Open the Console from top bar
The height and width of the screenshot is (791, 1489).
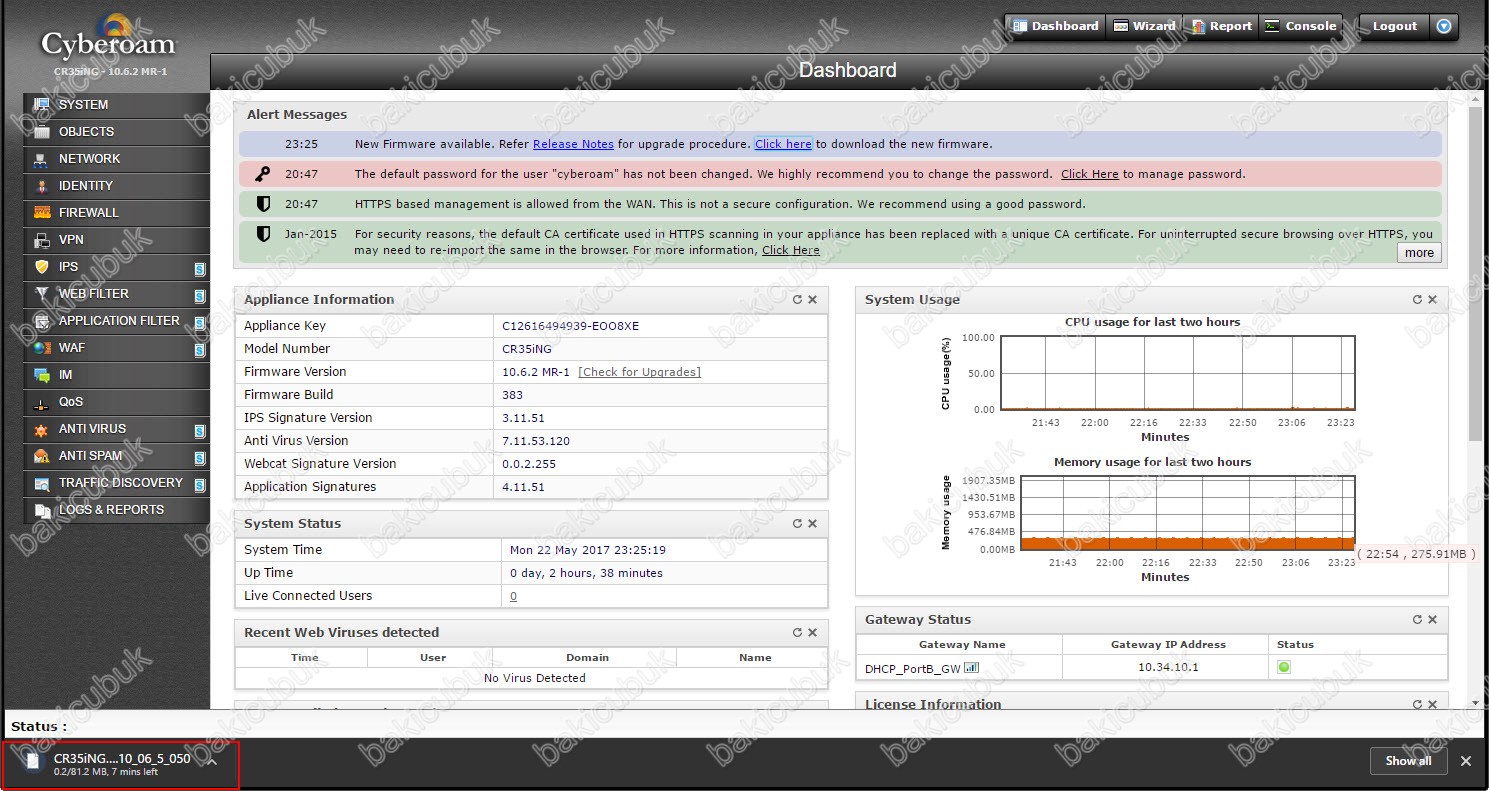tap(1300, 26)
